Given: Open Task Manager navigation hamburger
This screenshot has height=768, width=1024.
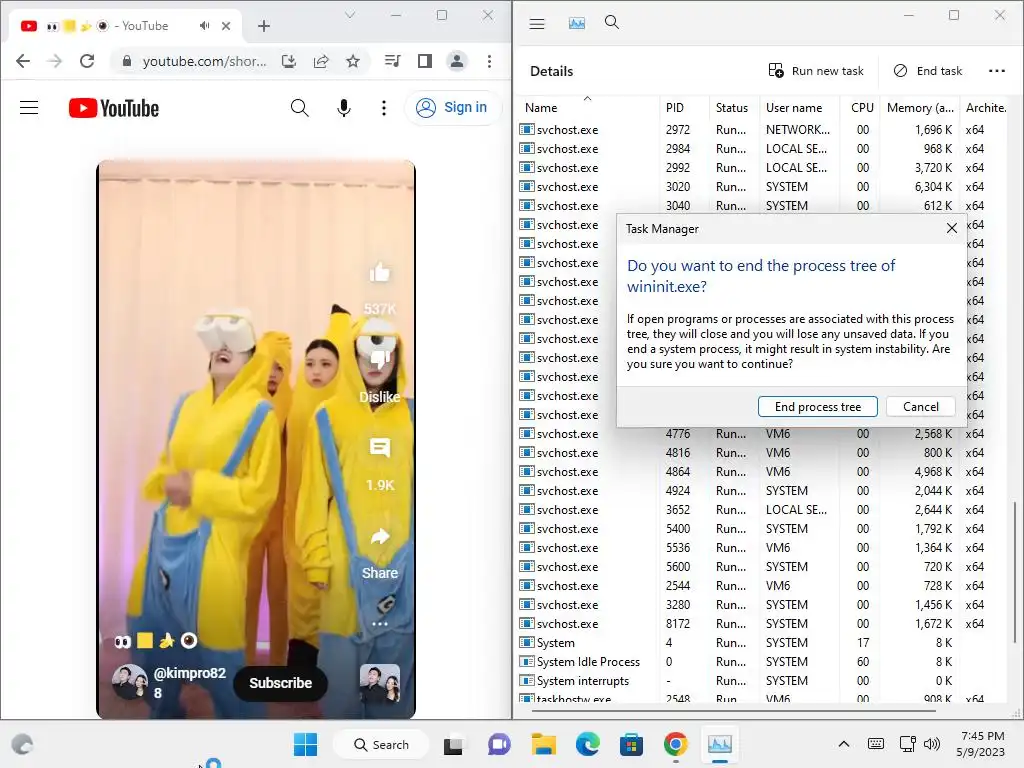Looking at the screenshot, I should (537, 24).
